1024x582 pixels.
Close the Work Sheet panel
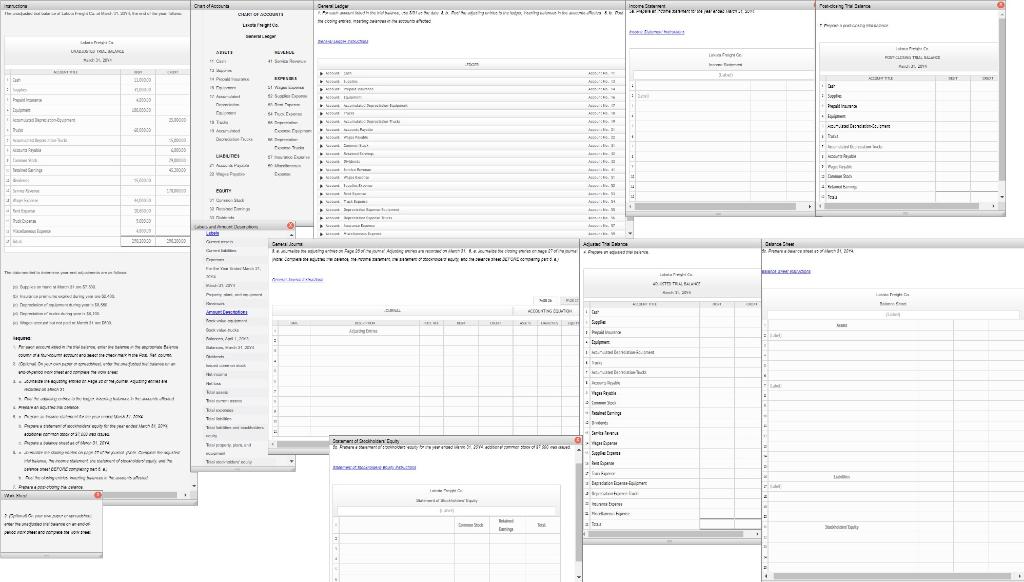(98, 495)
